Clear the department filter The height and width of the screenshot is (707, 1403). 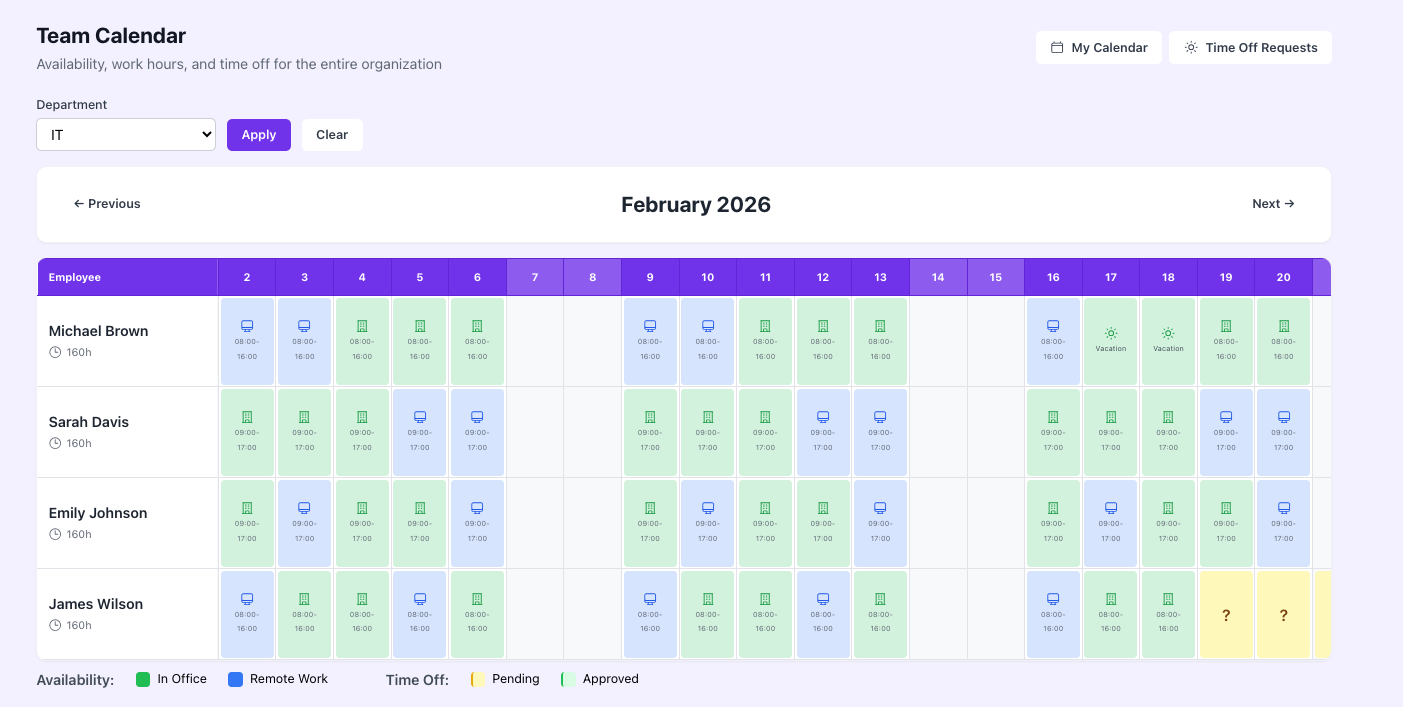(x=332, y=135)
